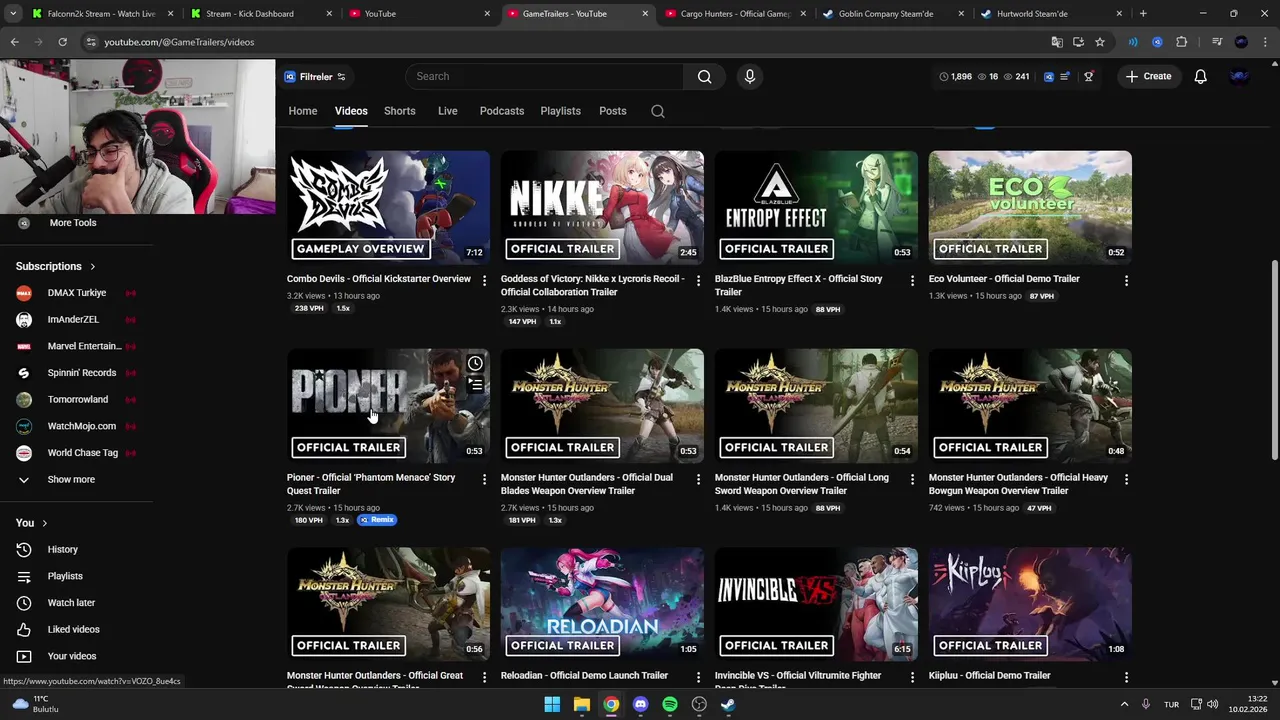Click the Spinnin' Records channel avatar
Viewport: 1280px width, 720px height.
pyautogui.click(x=24, y=373)
